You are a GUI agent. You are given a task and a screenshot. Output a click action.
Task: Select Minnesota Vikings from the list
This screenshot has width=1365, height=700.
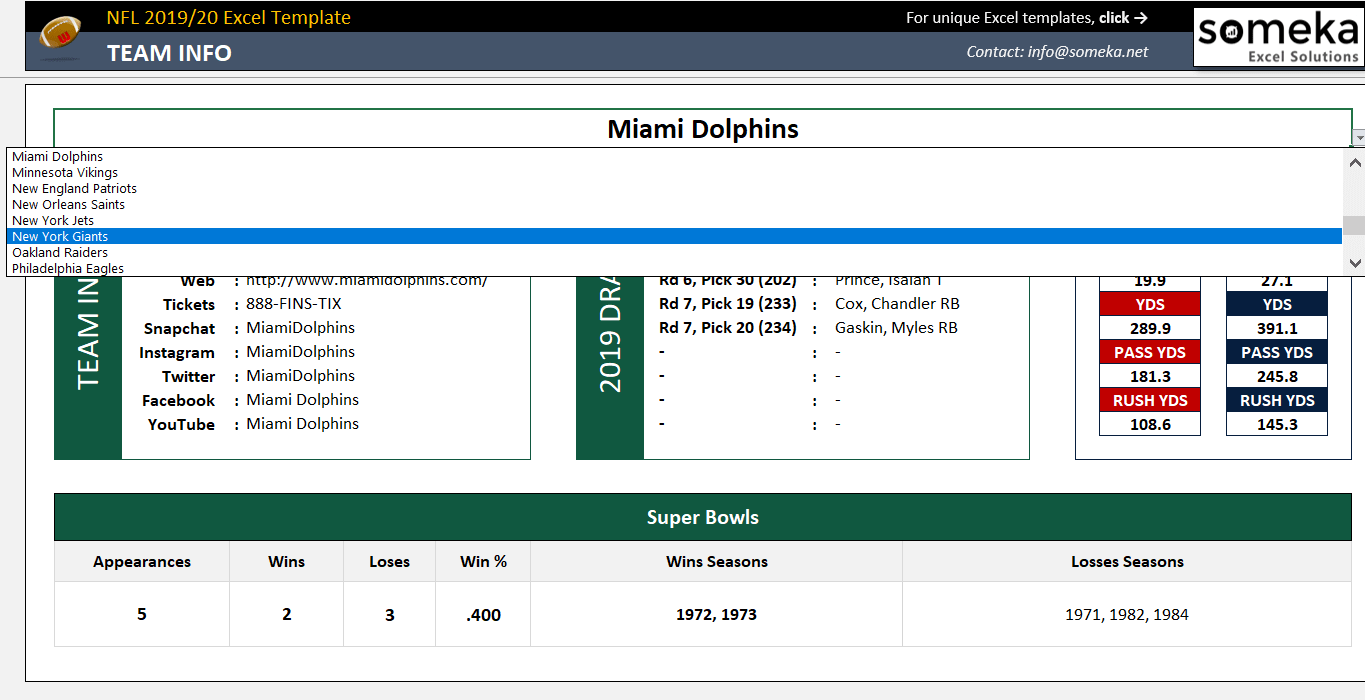[x=674, y=172]
